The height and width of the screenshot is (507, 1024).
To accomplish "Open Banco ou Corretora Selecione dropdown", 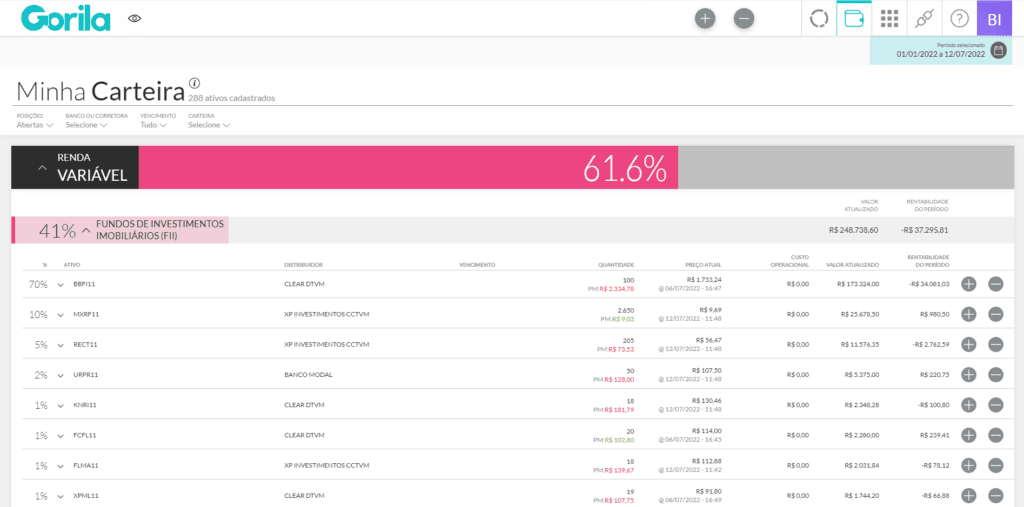I will point(86,125).
